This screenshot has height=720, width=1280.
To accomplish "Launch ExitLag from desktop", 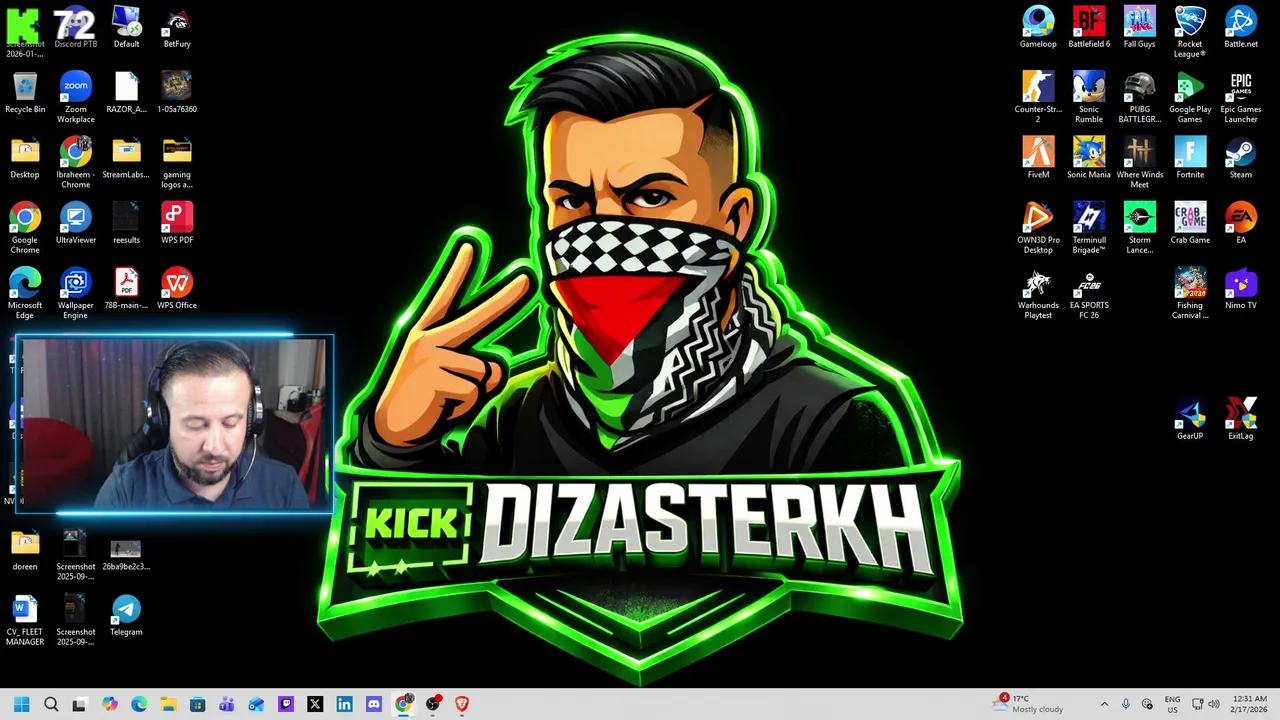I will click(x=1241, y=418).
